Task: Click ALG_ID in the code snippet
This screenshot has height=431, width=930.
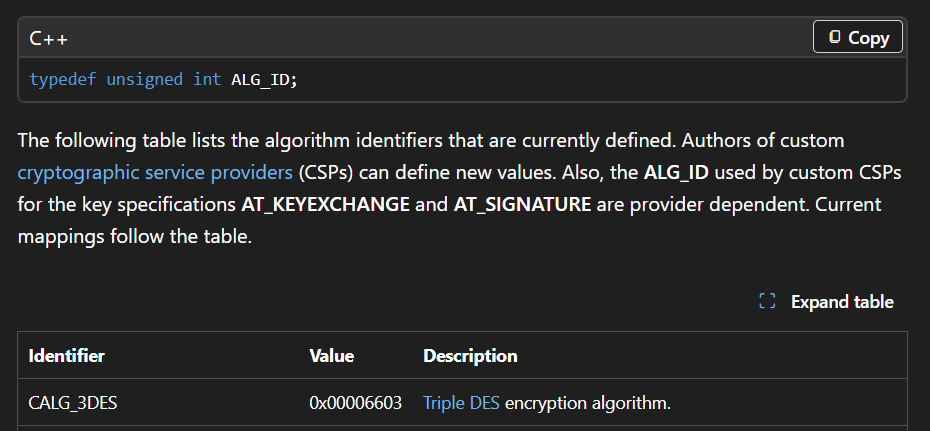Action: [260, 79]
